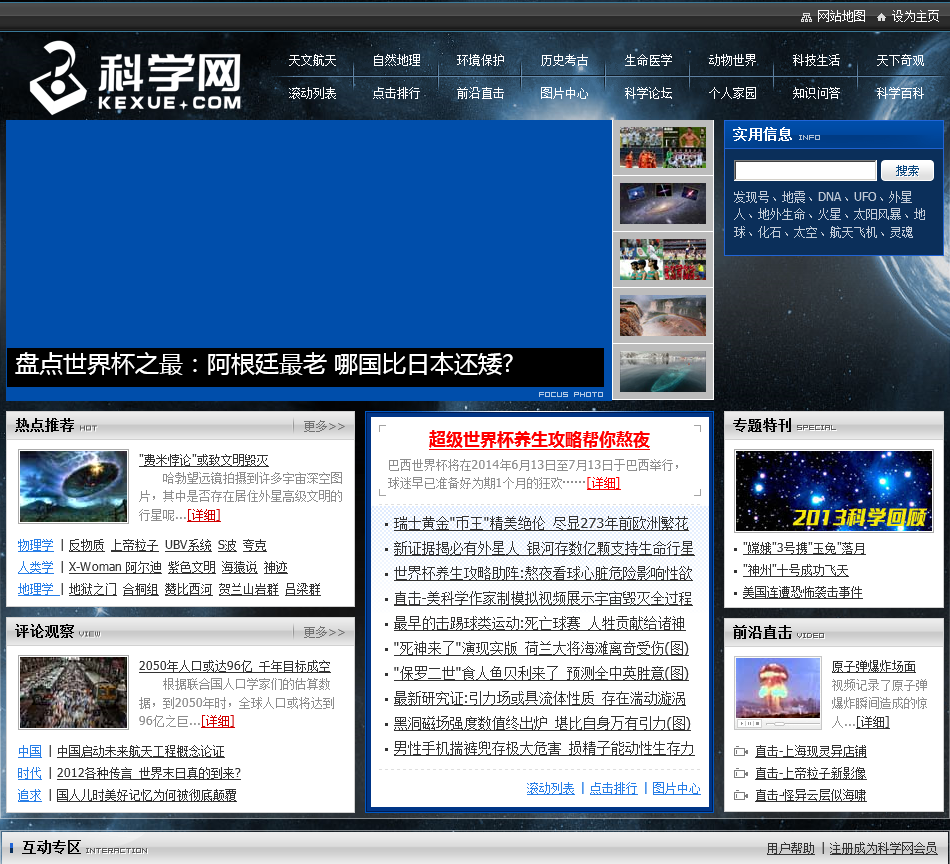Open the 自然地理 navigation item
This screenshot has width=950, height=864.
(x=396, y=60)
